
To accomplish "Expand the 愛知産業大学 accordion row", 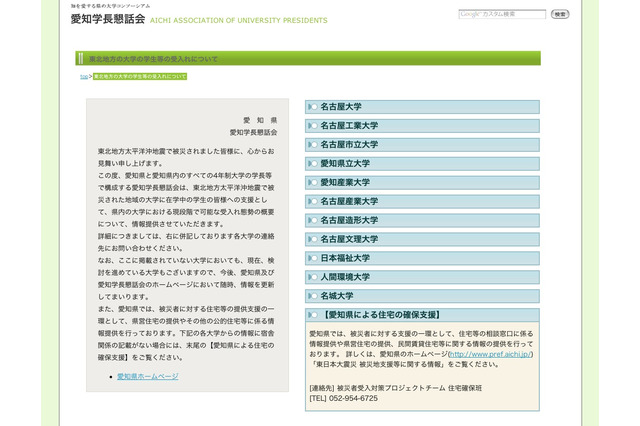I will (422, 182).
